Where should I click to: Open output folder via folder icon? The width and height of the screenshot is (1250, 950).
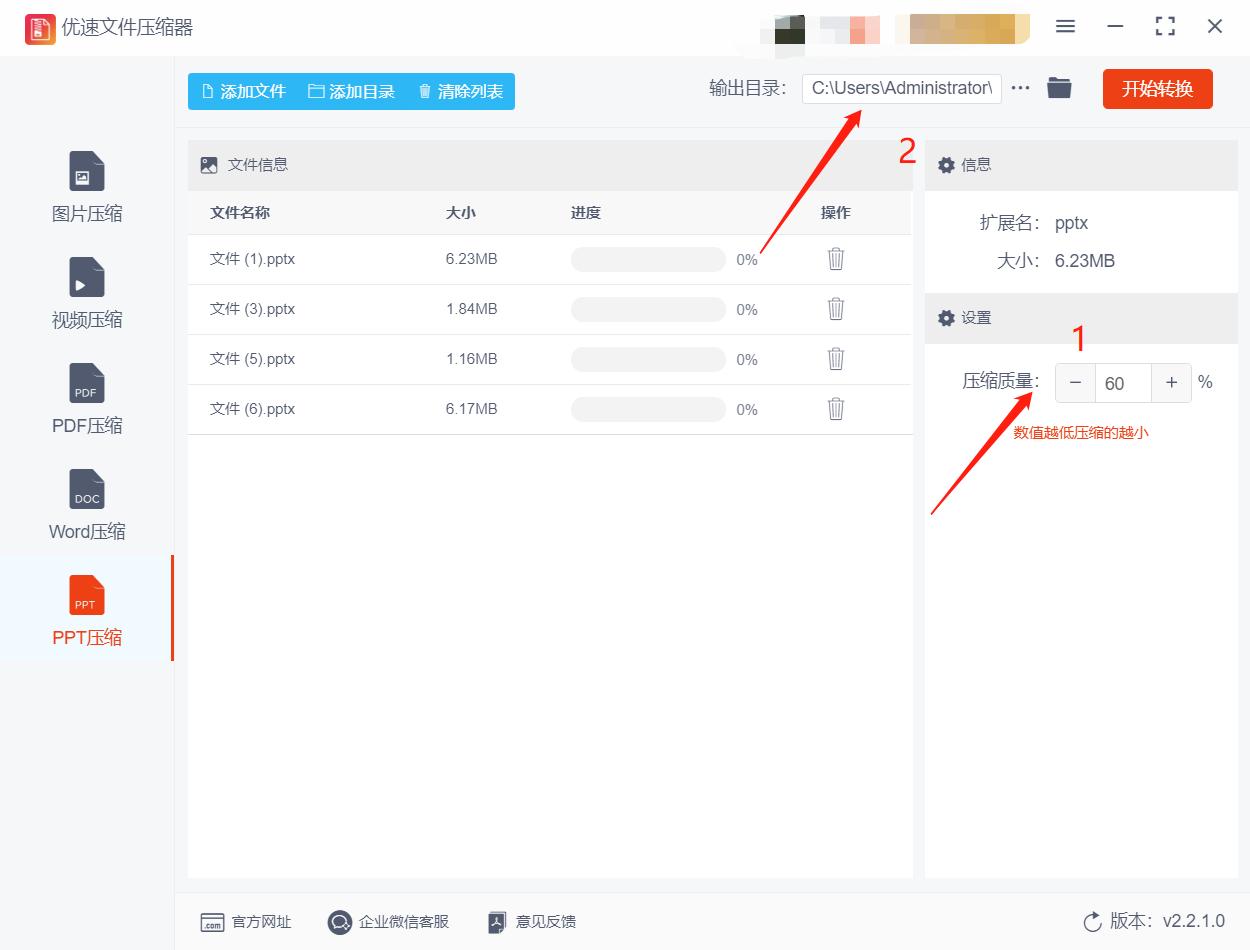pyautogui.click(x=1059, y=87)
